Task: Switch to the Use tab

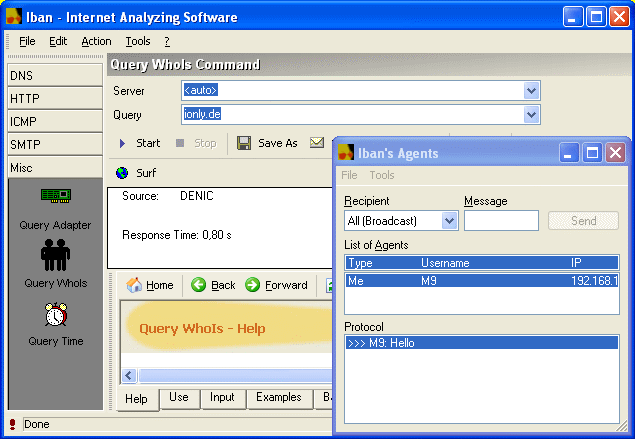Action: tap(179, 397)
